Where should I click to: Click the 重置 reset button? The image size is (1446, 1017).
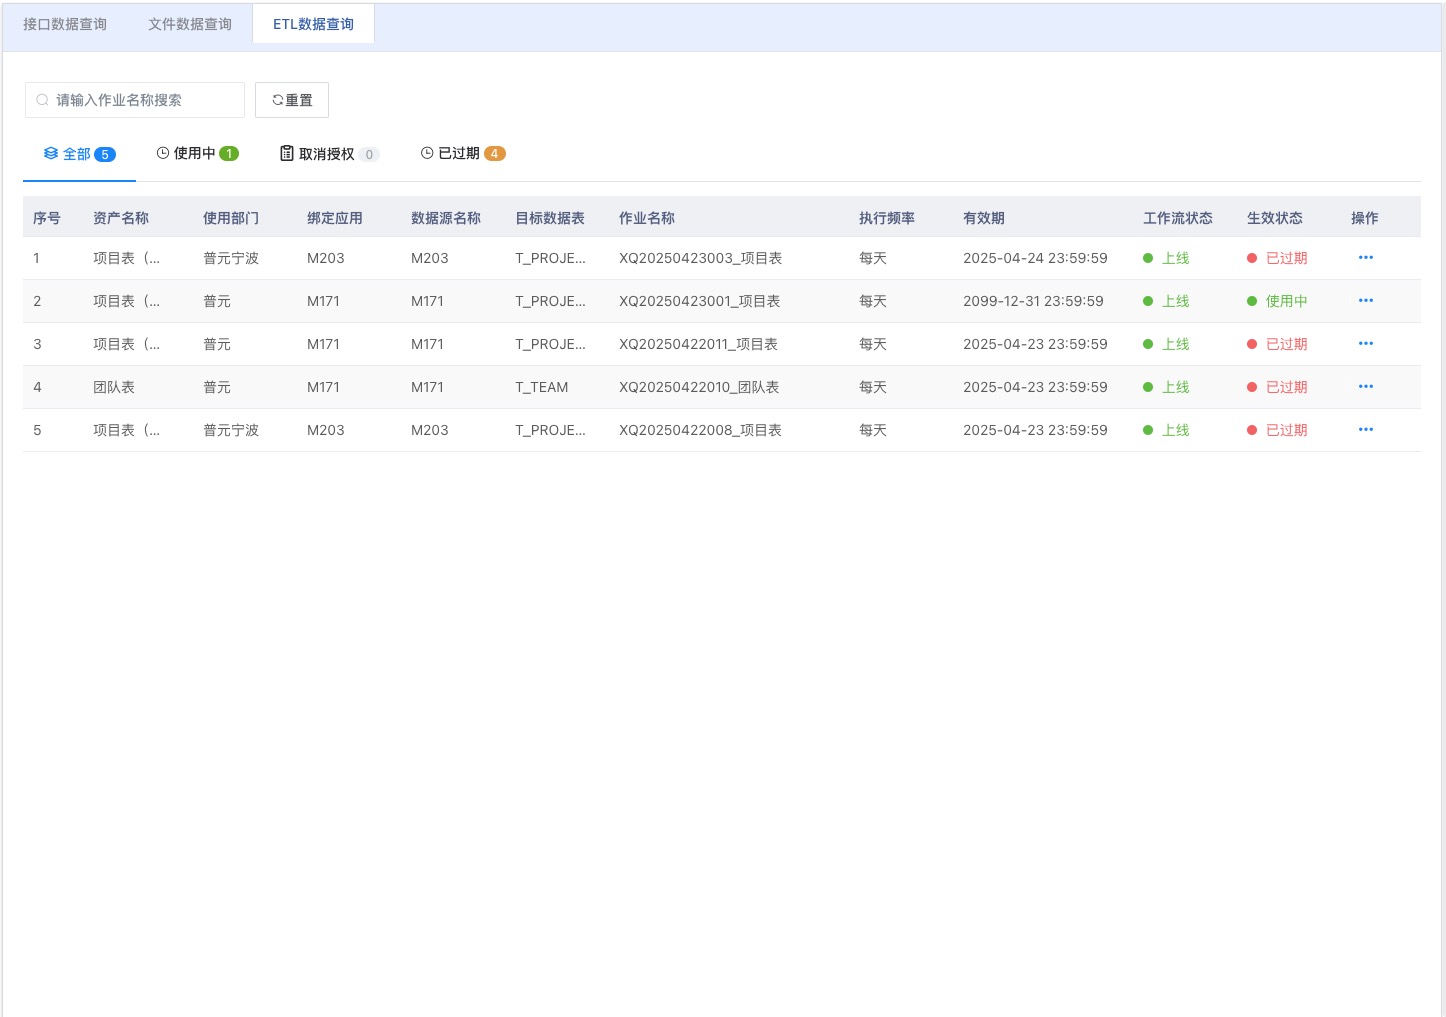(292, 100)
